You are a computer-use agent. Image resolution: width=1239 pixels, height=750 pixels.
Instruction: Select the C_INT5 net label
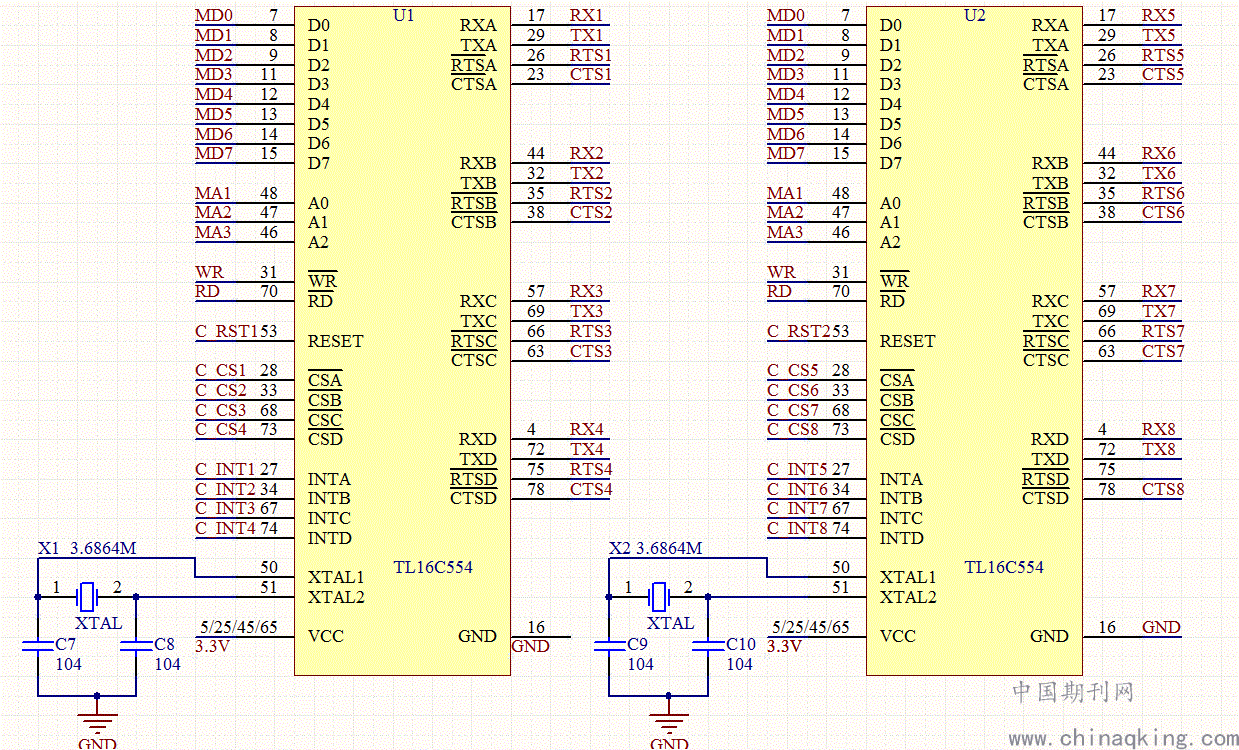tap(797, 469)
